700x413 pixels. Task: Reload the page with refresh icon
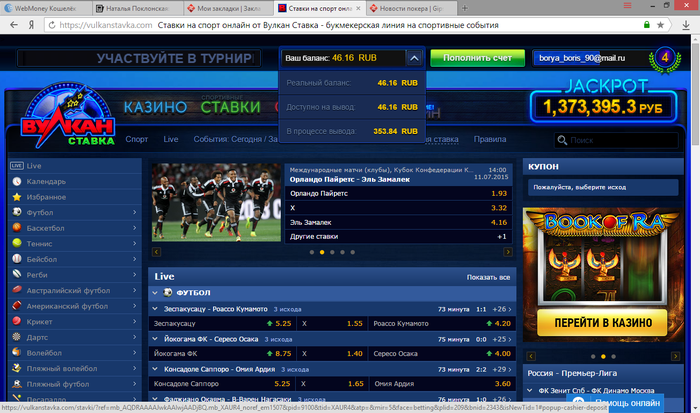[52, 25]
